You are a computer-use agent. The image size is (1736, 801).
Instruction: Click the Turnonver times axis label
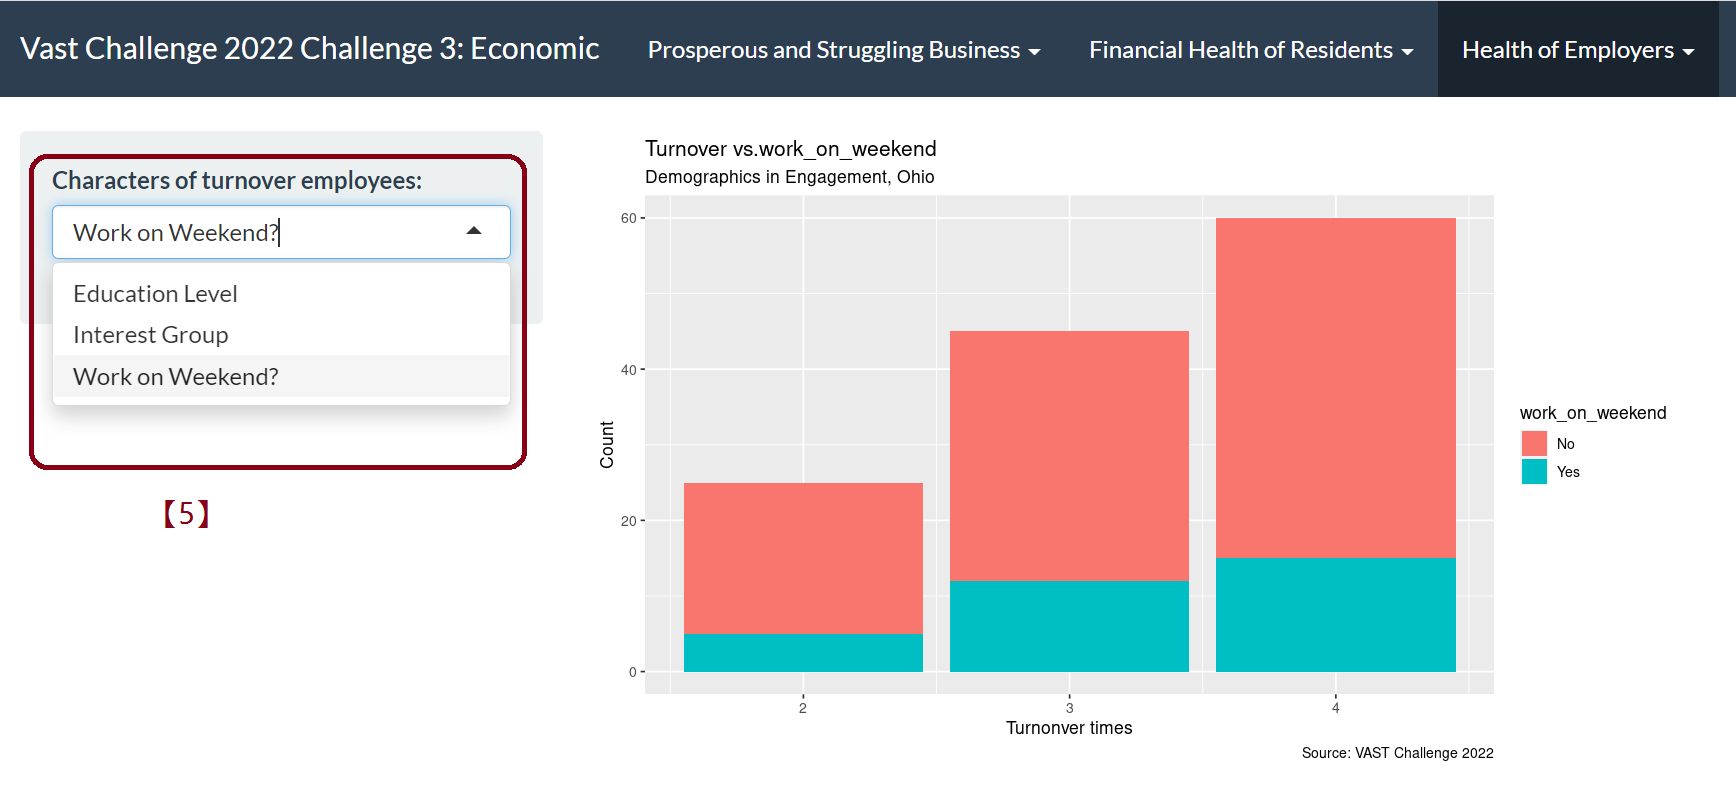1069,728
